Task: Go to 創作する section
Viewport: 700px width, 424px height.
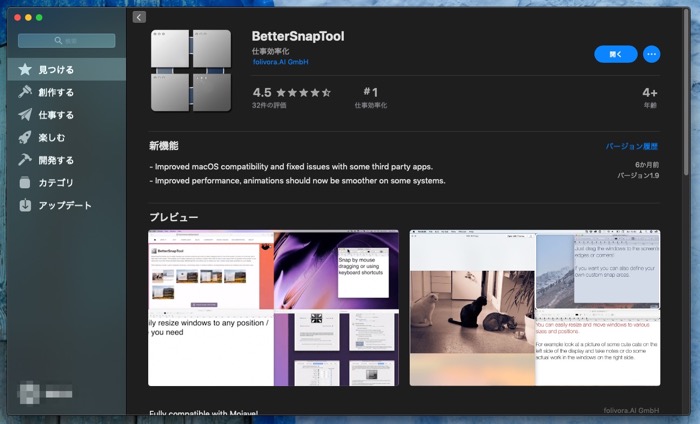Action: (67, 92)
